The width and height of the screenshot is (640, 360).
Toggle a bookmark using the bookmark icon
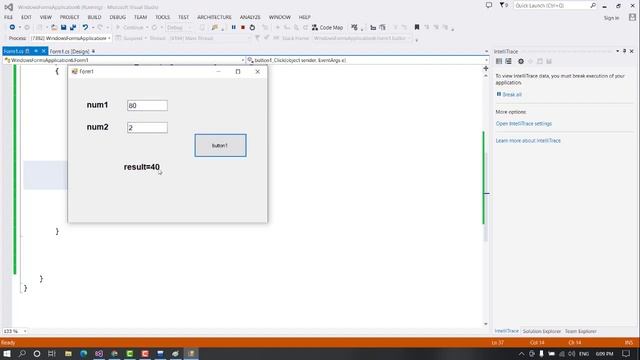pos(417,27)
